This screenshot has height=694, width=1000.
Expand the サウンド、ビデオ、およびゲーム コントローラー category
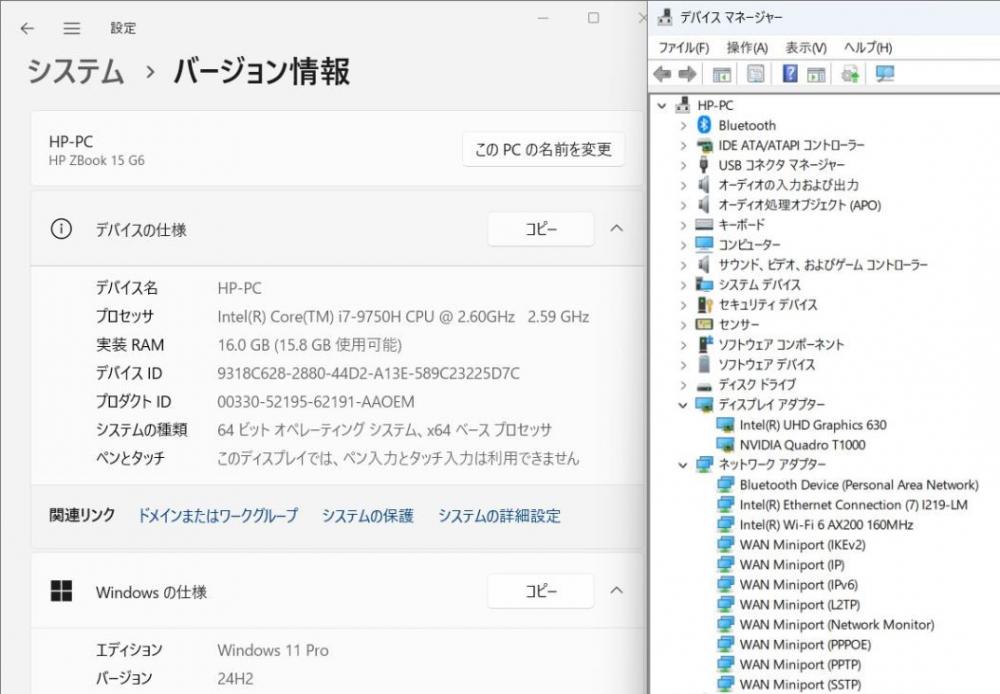(x=683, y=265)
